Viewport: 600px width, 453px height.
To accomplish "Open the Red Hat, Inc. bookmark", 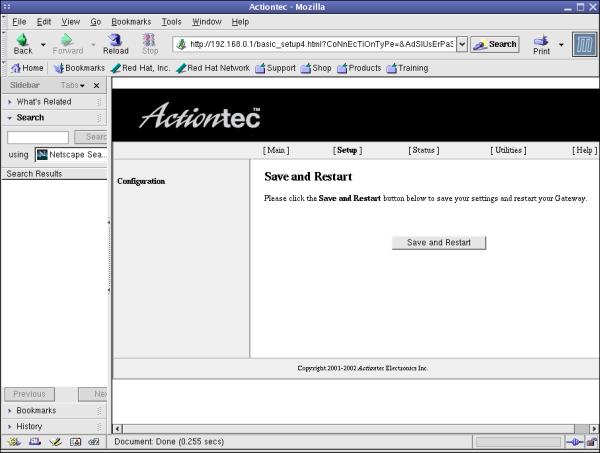I will 140,68.
